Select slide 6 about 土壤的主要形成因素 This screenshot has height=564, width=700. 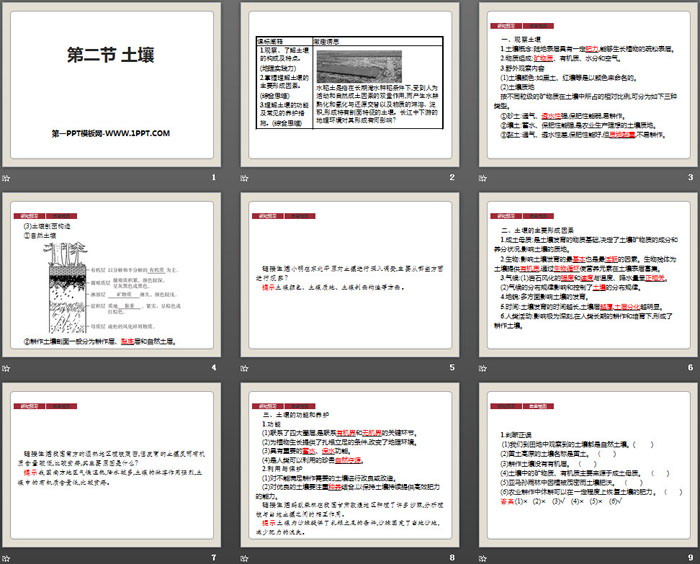(x=588, y=275)
